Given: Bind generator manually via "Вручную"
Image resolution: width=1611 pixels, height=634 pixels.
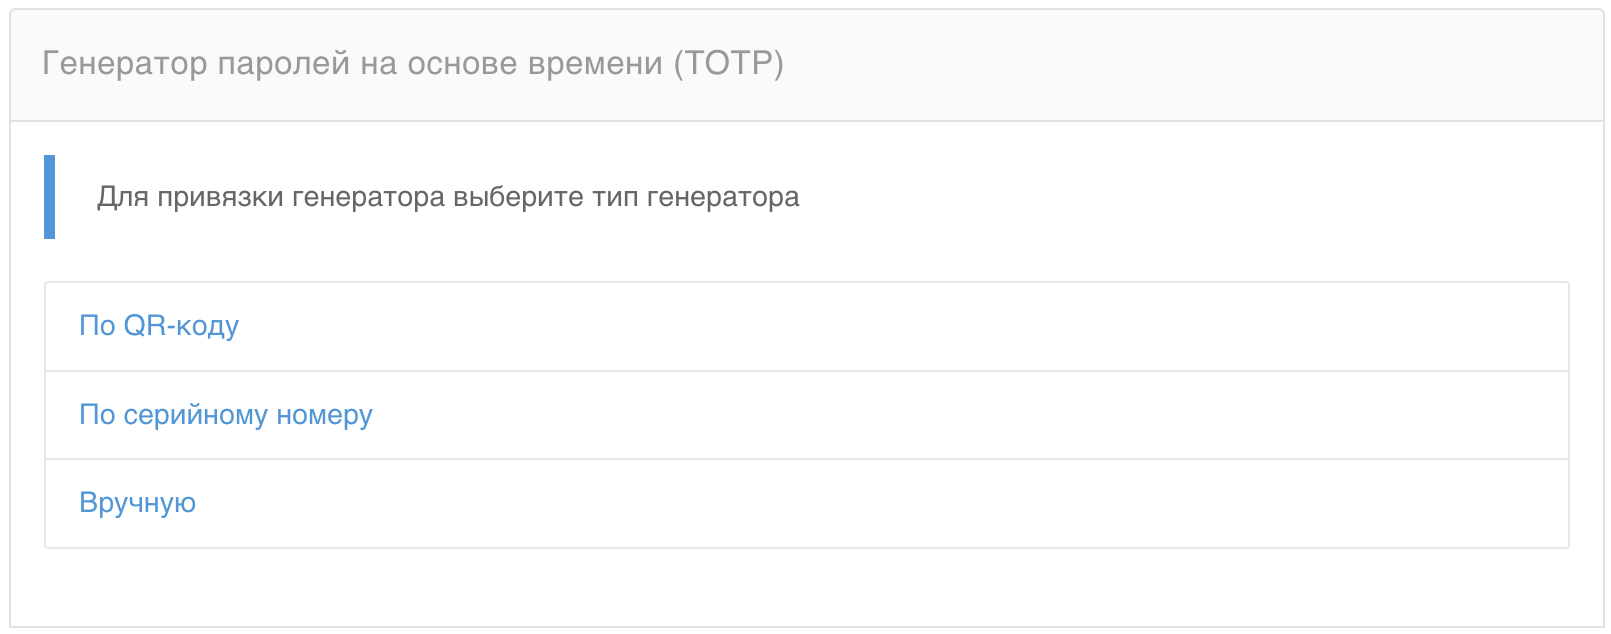Looking at the screenshot, I should click(138, 503).
